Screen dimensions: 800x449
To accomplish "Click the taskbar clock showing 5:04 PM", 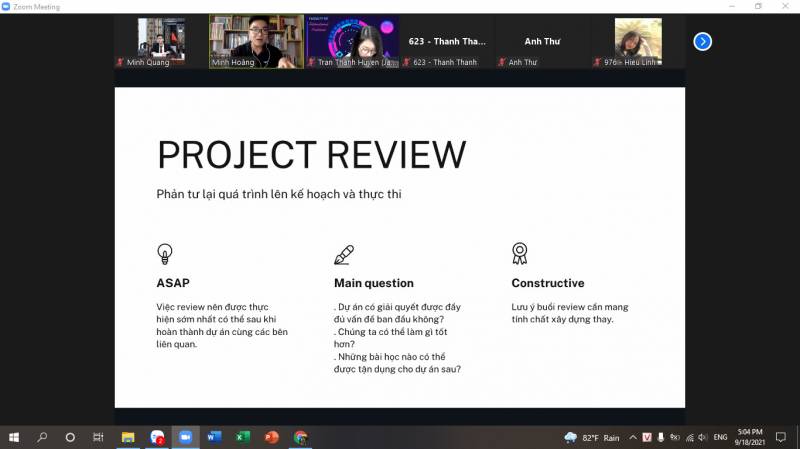I will click(750, 437).
